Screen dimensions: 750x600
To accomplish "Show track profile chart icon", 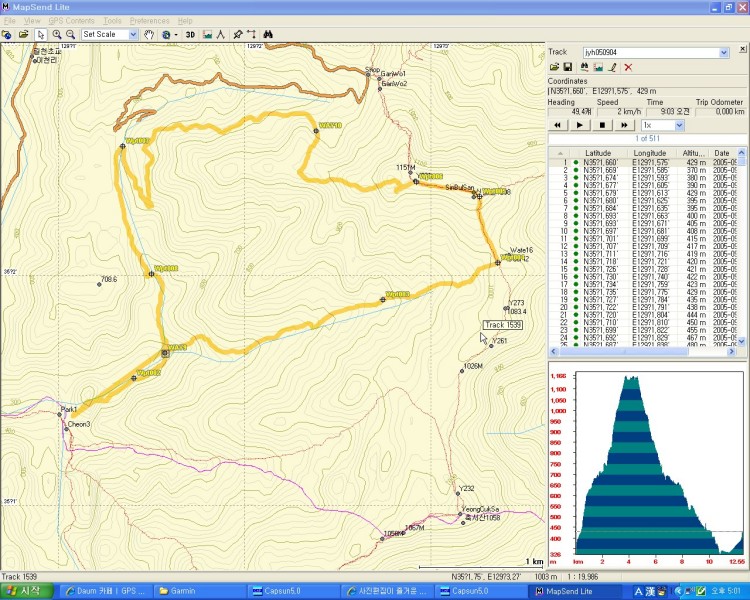I will click(598, 67).
